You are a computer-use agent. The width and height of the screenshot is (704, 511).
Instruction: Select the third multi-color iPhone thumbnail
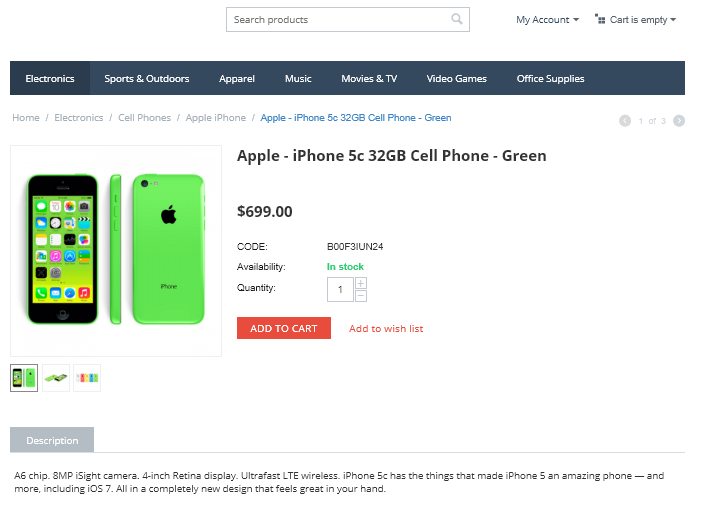(x=87, y=378)
